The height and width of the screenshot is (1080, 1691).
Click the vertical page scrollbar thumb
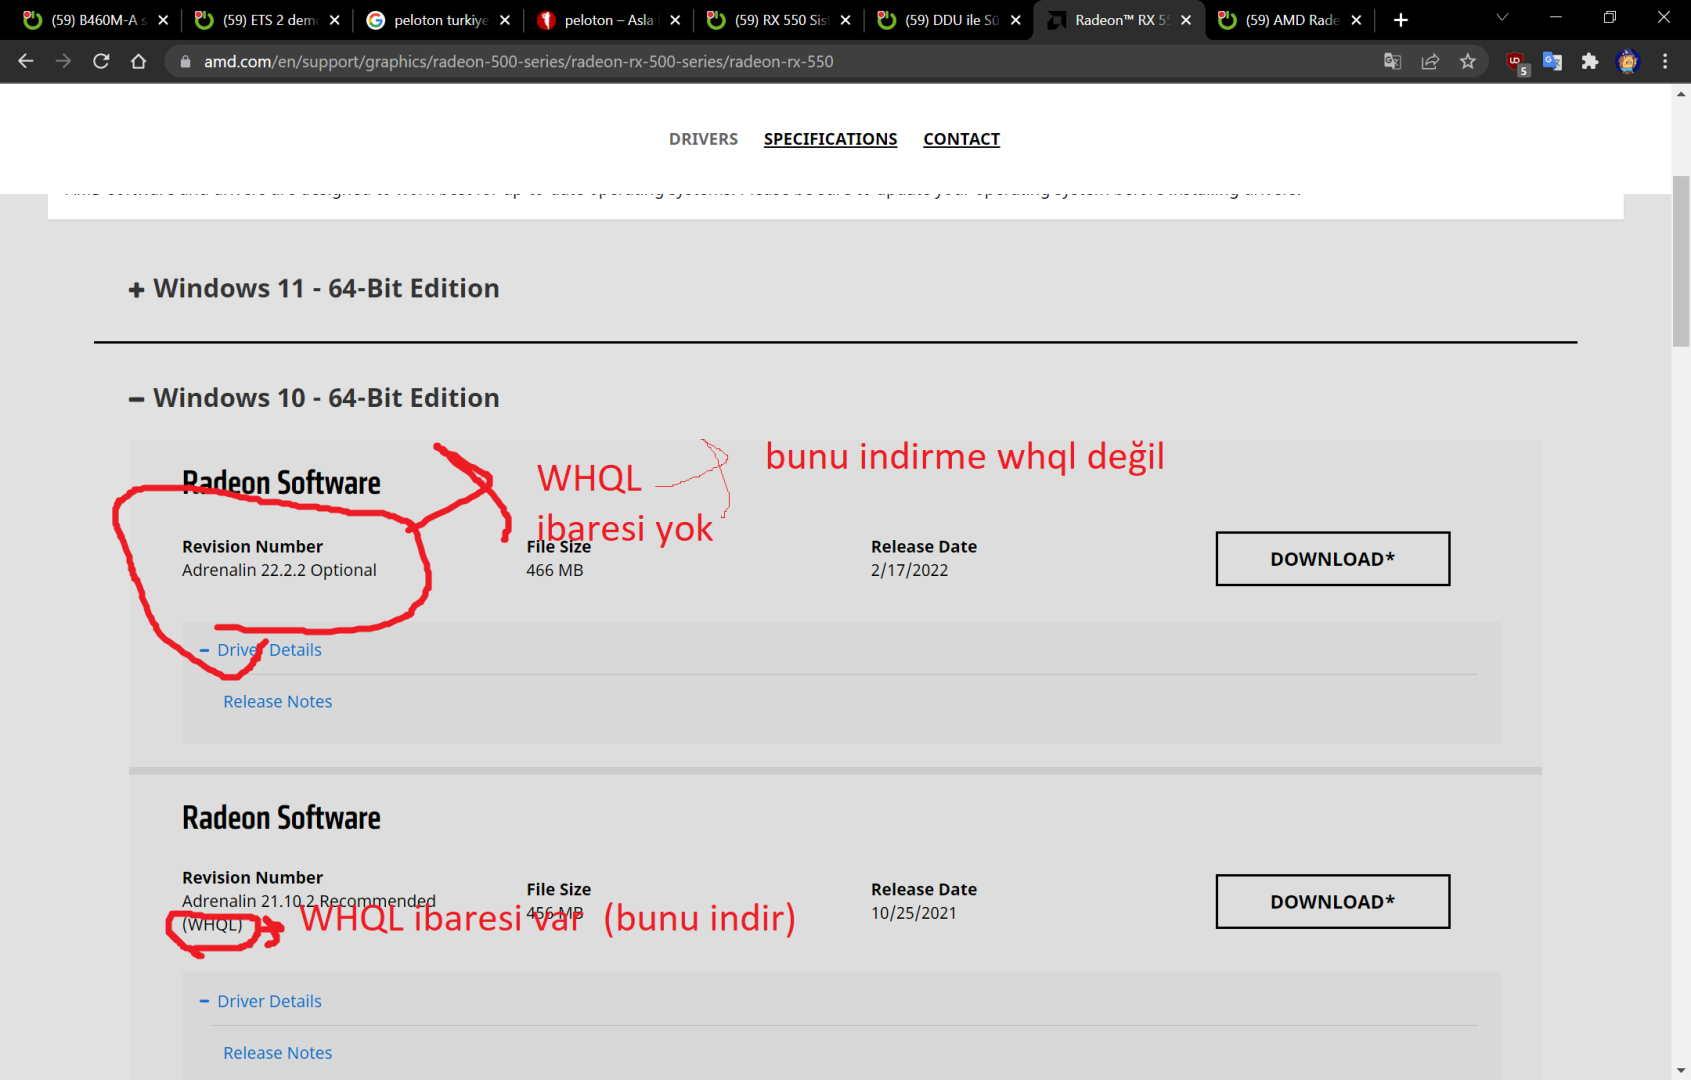pyautogui.click(x=1681, y=262)
